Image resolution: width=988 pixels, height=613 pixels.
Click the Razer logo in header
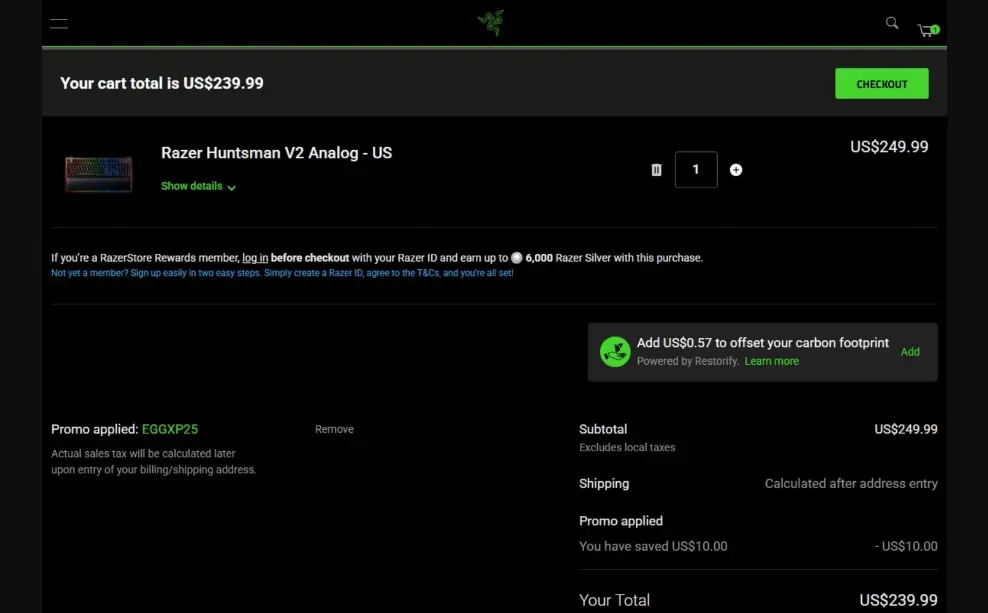pyautogui.click(x=490, y=23)
